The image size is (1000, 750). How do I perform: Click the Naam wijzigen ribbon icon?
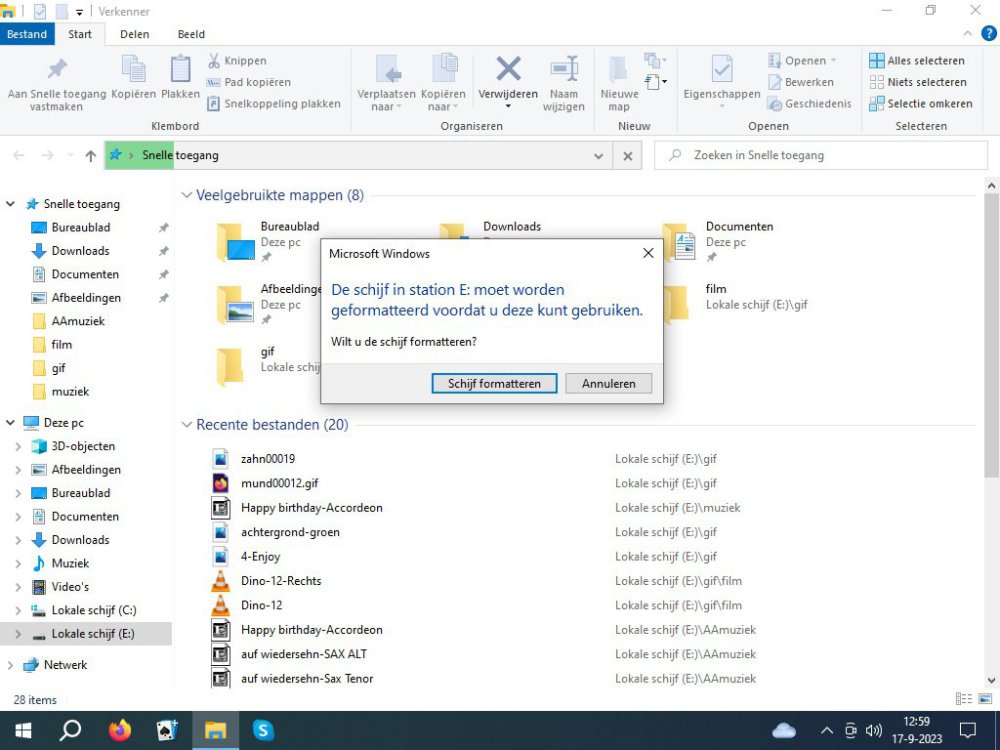(x=564, y=69)
